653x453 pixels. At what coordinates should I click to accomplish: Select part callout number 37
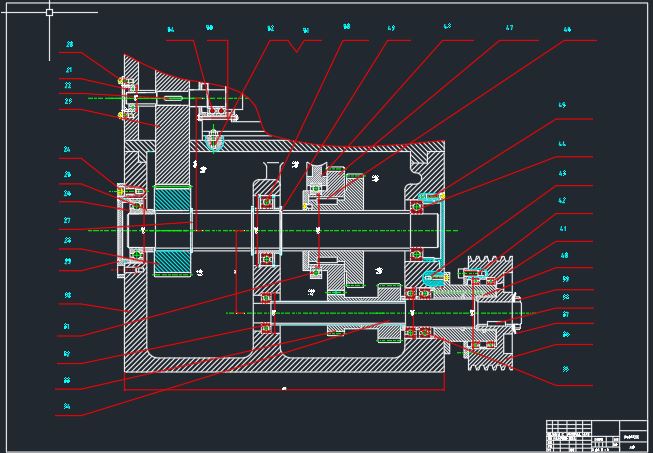pyautogui.click(x=566, y=315)
